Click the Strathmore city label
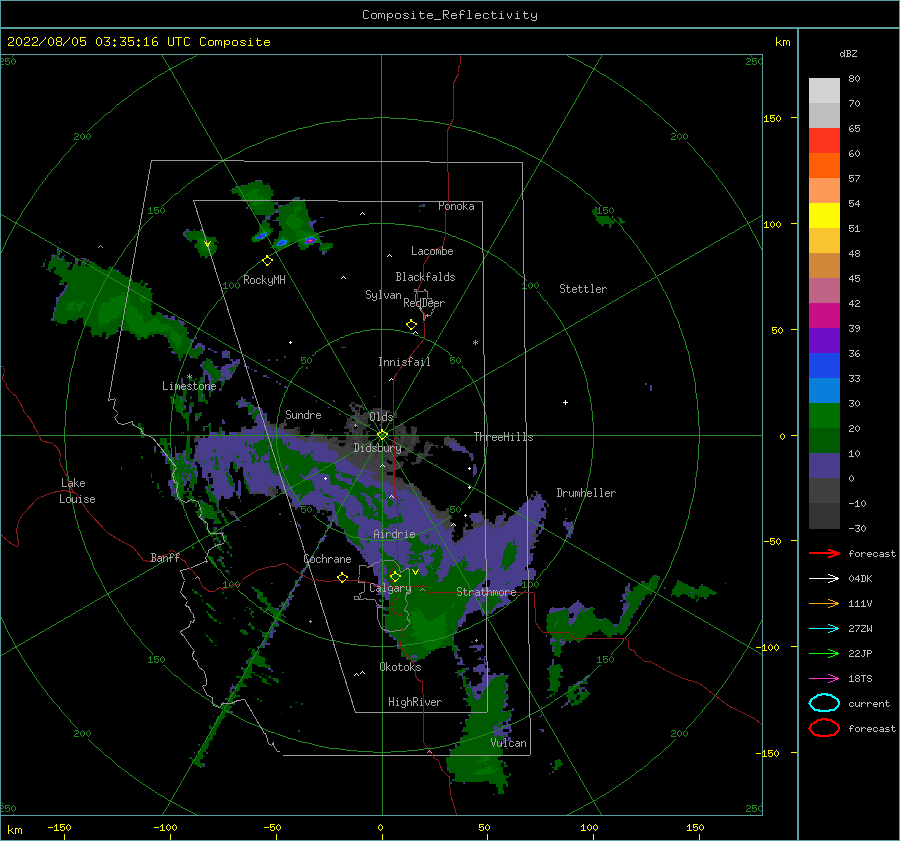 (486, 592)
